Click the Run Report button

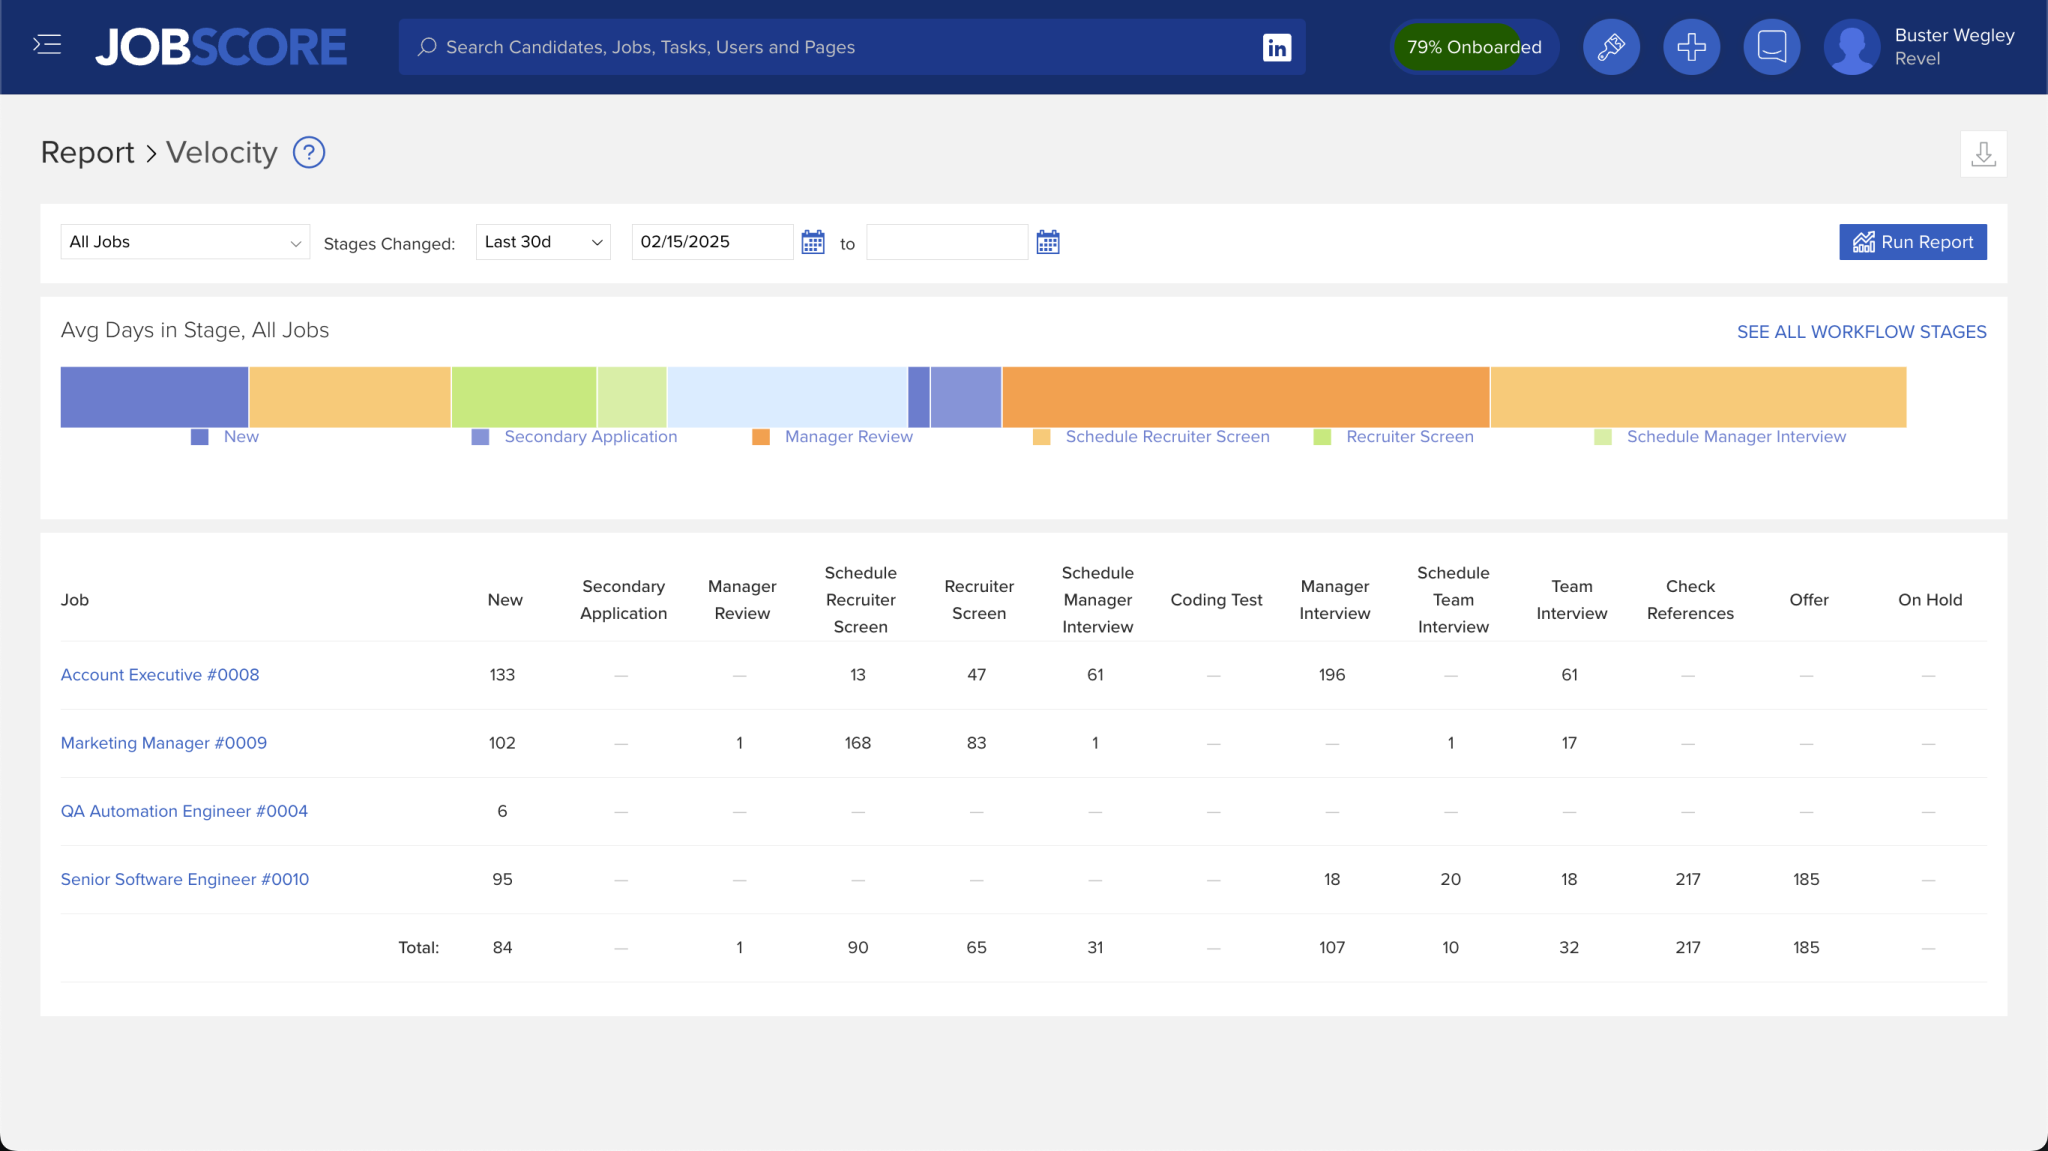pos(1912,242)
